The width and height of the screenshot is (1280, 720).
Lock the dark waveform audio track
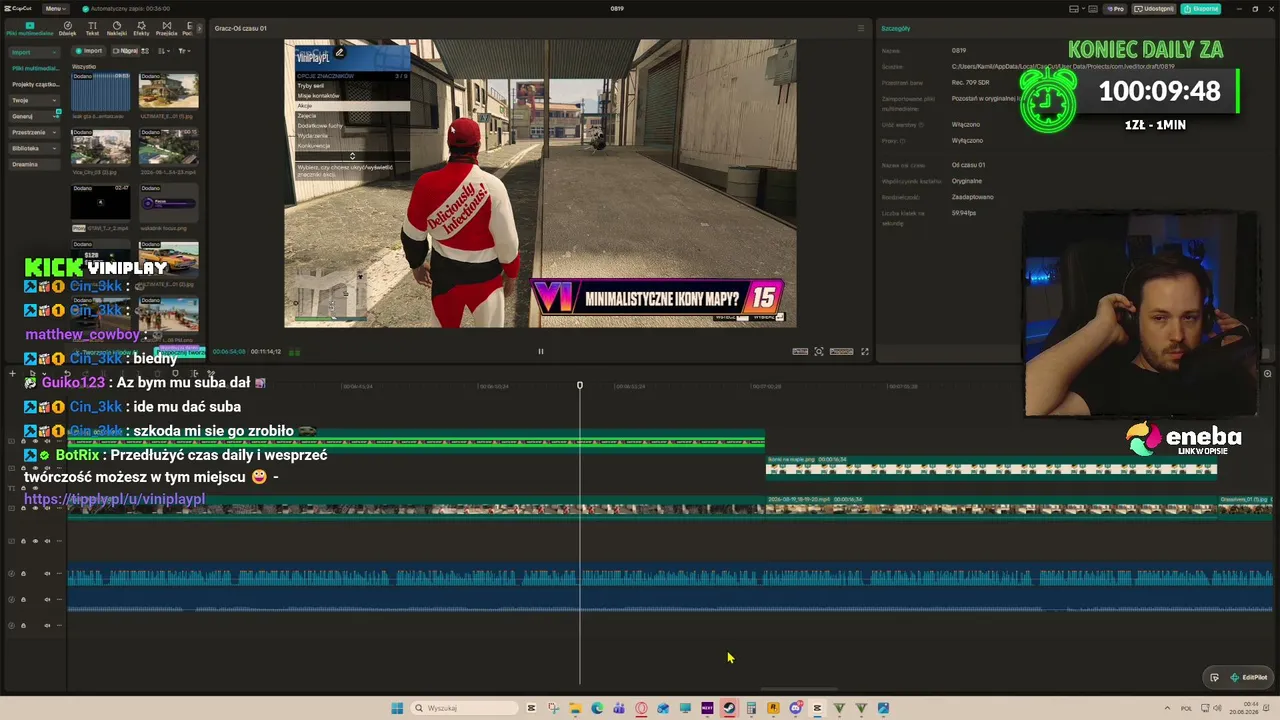(23, 599)
